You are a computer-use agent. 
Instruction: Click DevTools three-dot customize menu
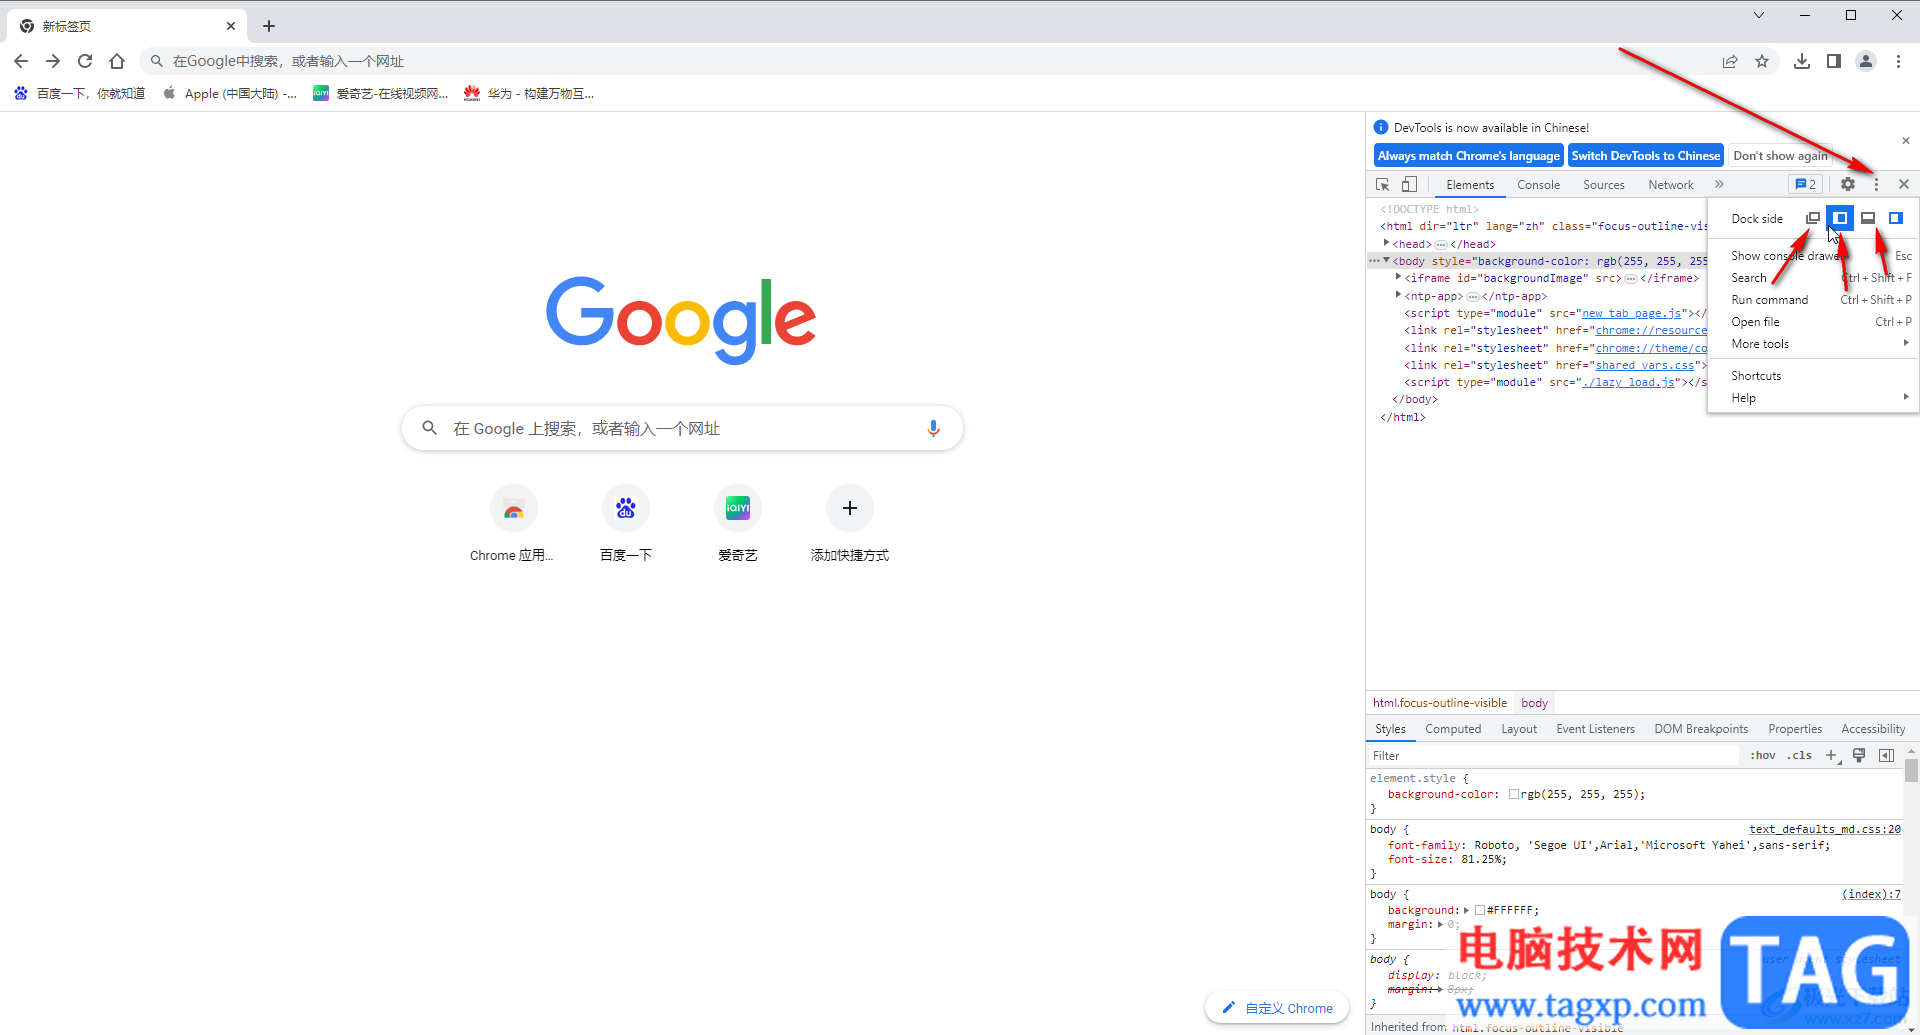coord(1876,184)
